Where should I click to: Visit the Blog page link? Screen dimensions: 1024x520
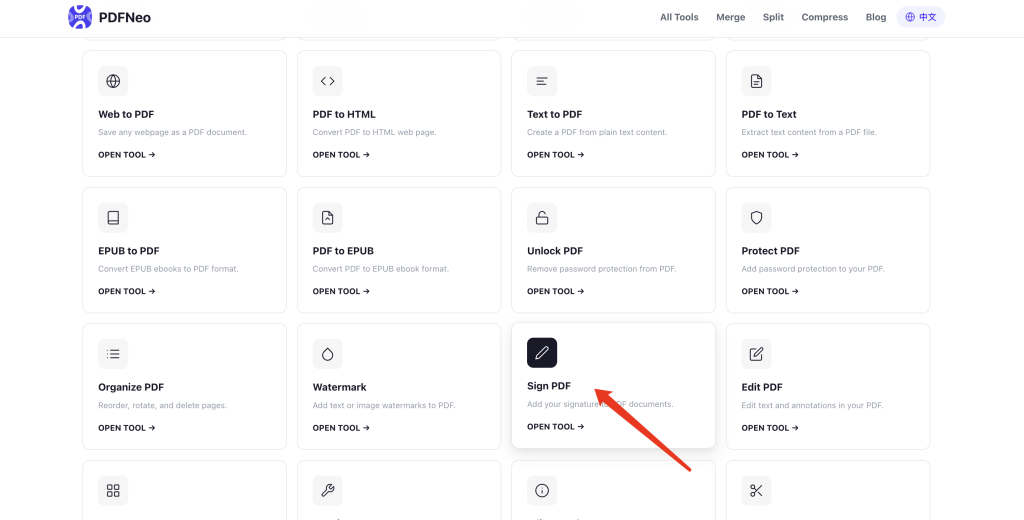pyautogui.click(x=876, y=17)
